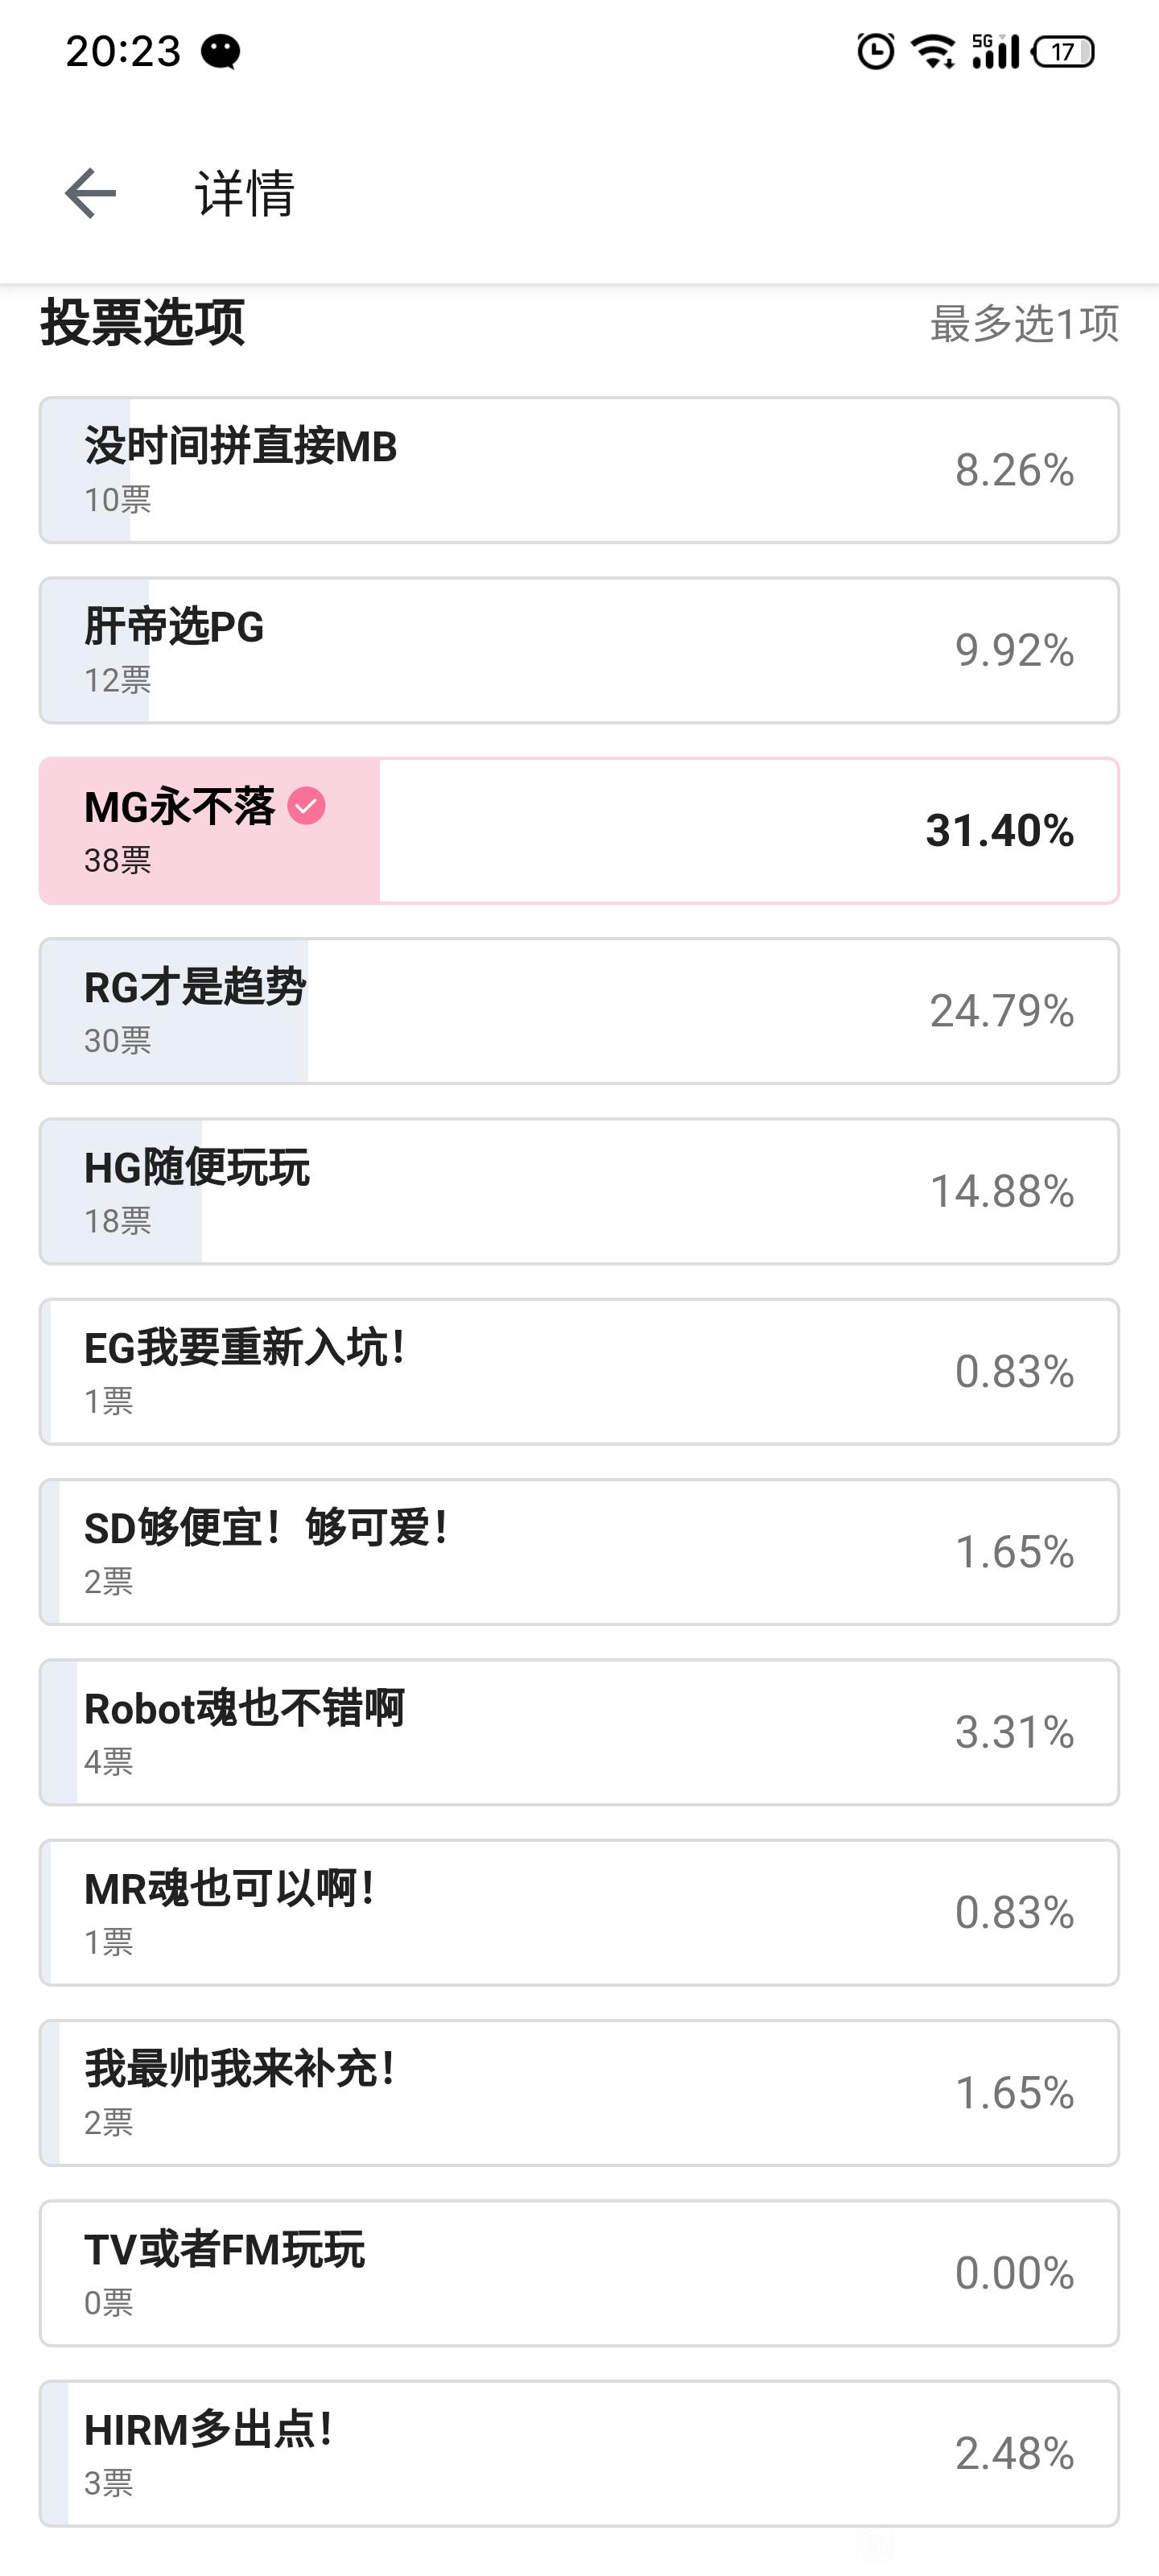Select the 肝帝选PG poll option
The height and width of the screenshot is (2576, 1159).
tap(579, 650)
